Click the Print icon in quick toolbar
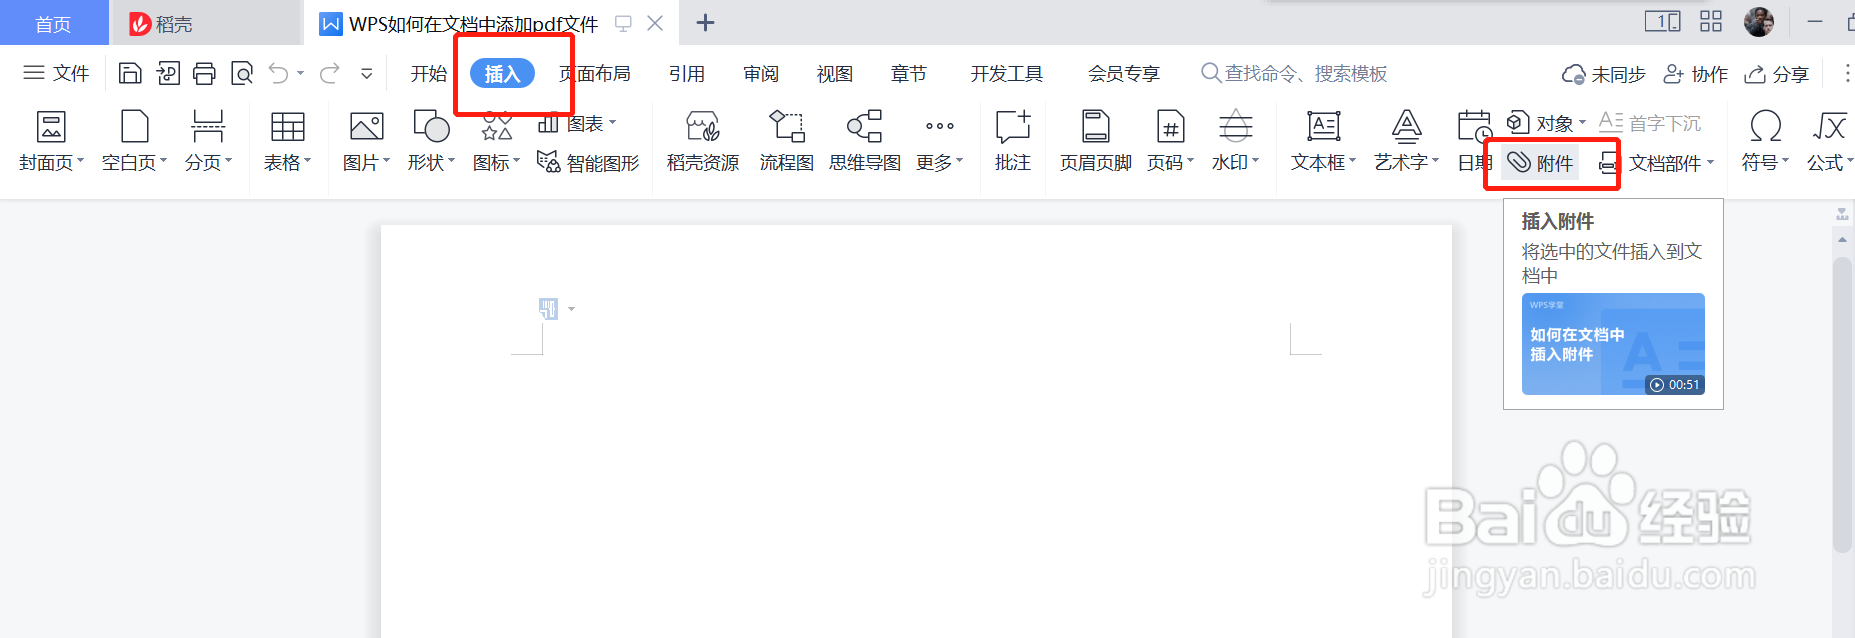Screen dimensions: 1855x638 pos(204,73)
